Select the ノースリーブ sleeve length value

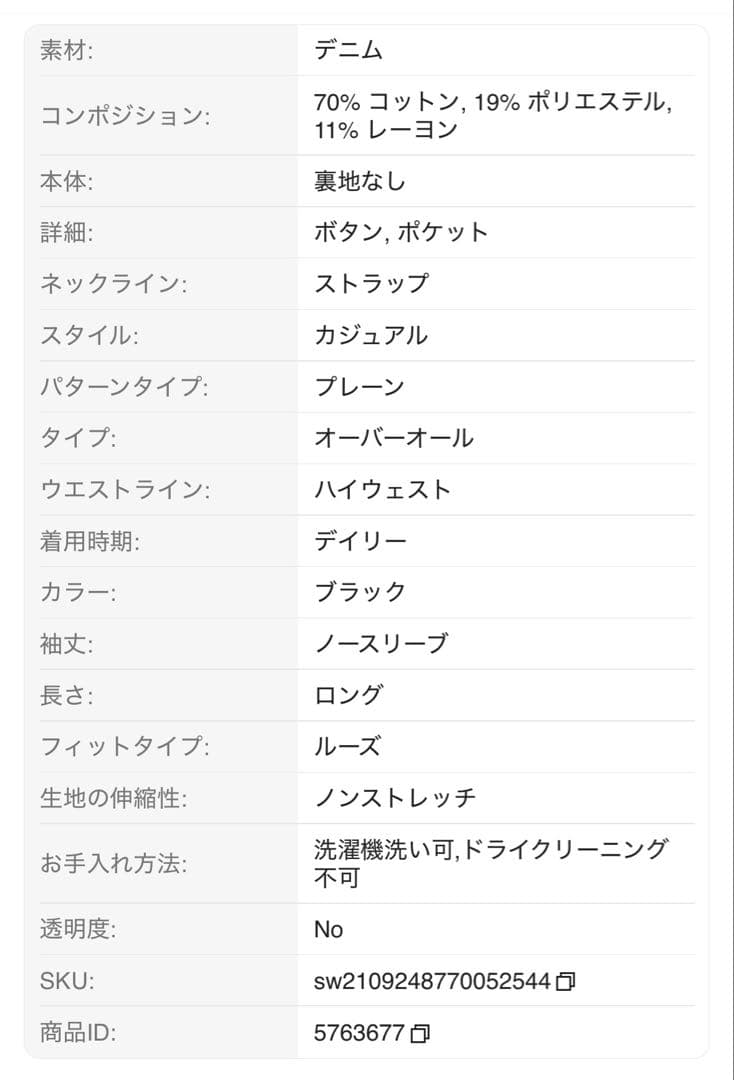click(x=381, y=644)
